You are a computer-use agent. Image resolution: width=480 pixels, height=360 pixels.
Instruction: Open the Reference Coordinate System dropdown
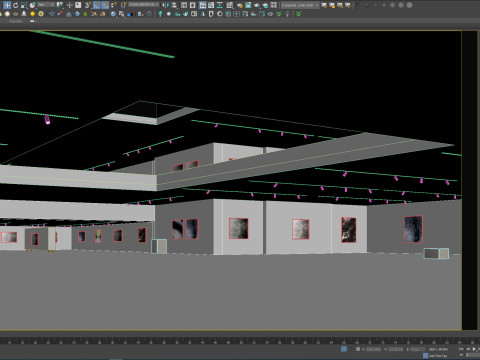click(x=46, y=5)
